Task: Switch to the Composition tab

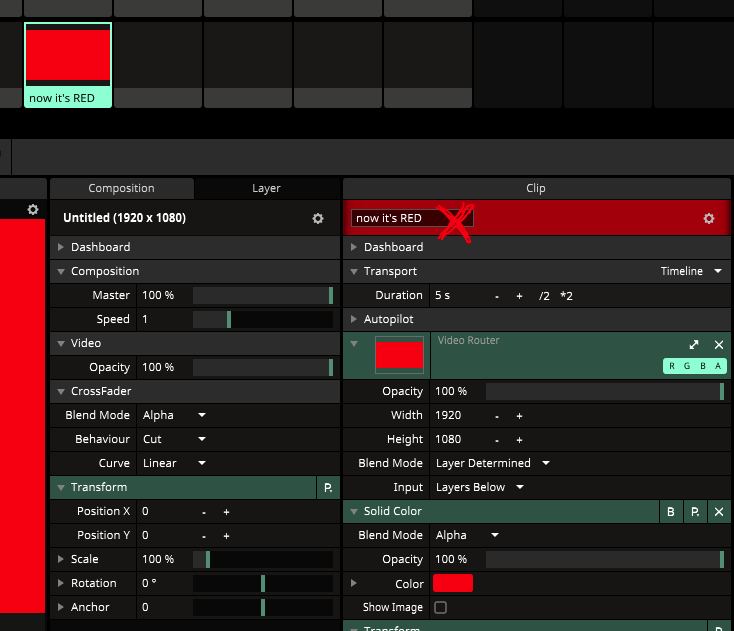Action: (121, 188)
